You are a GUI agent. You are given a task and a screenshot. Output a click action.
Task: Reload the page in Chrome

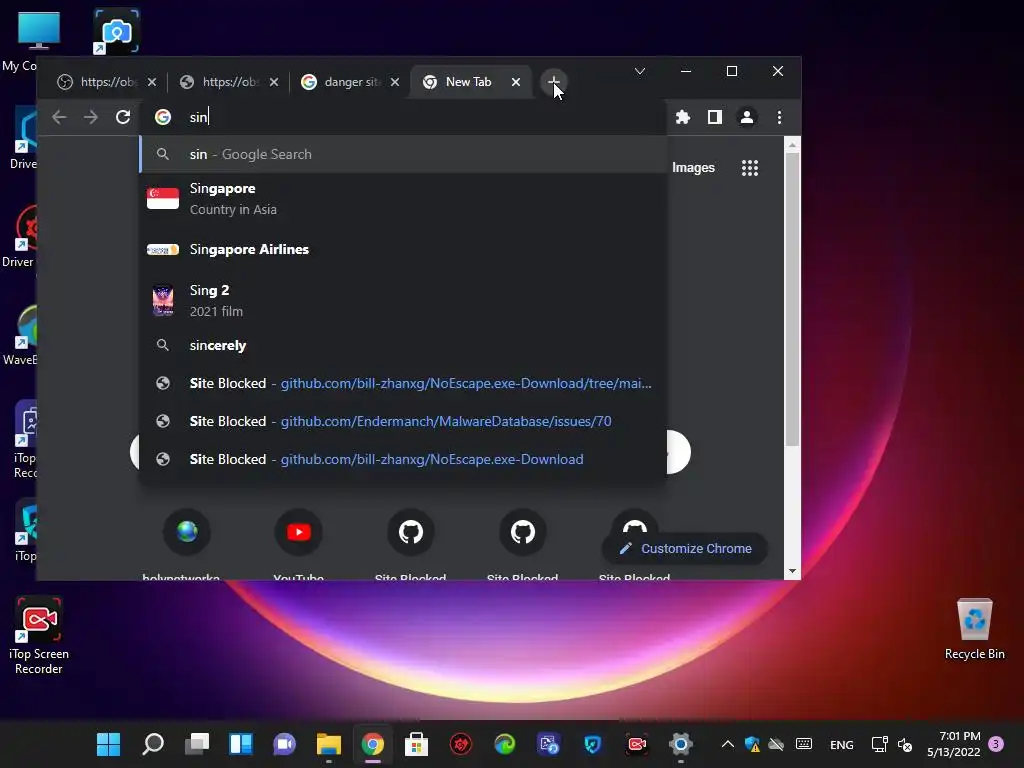(x=123, y=117)
